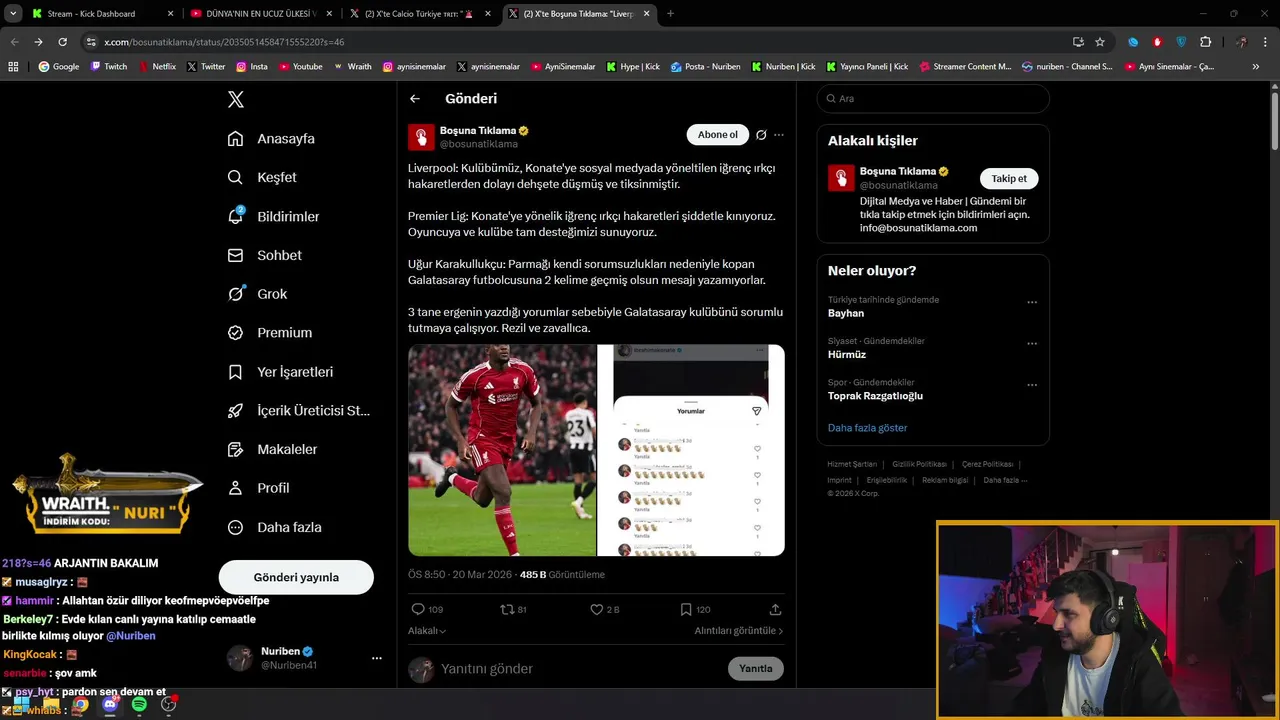Screen dimensions: 1280x720
Task: Open OBS Studio in the taskbar
Action: pos(168,705)
